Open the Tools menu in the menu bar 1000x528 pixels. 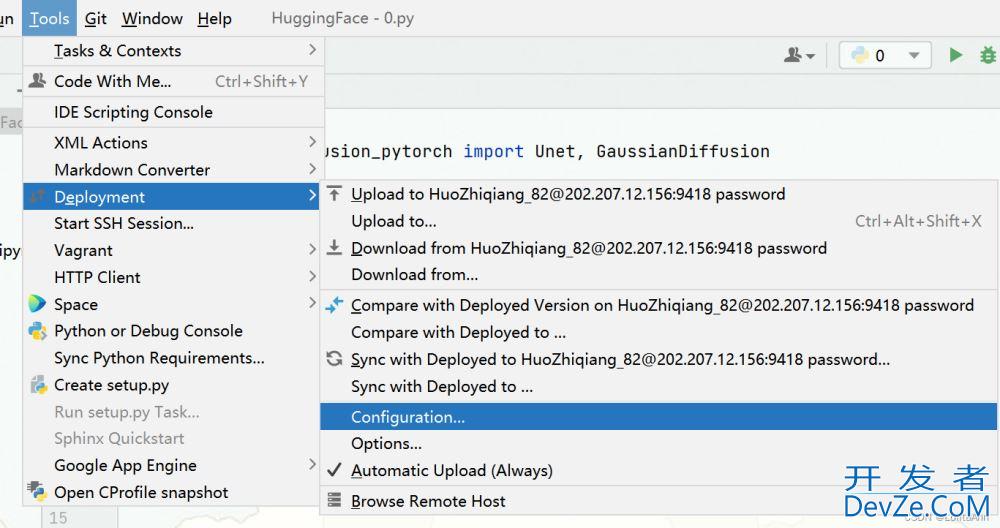pyautogui.click(x=49, y=18)
